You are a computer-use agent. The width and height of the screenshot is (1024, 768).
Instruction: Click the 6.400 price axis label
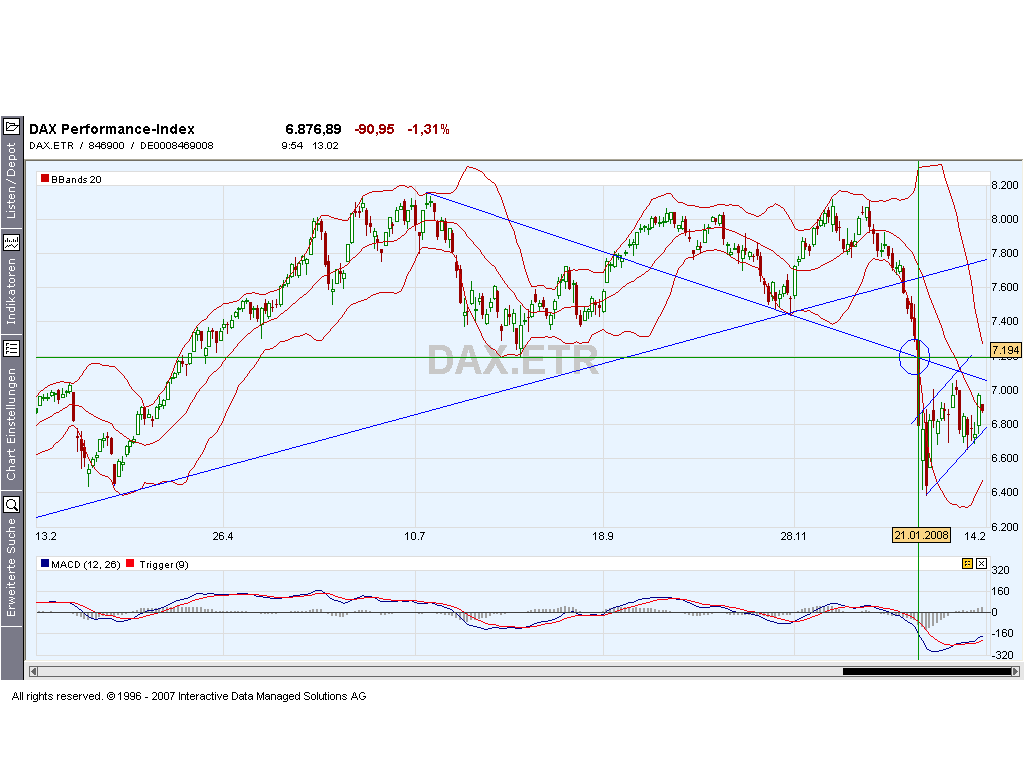pos(1004,492)
